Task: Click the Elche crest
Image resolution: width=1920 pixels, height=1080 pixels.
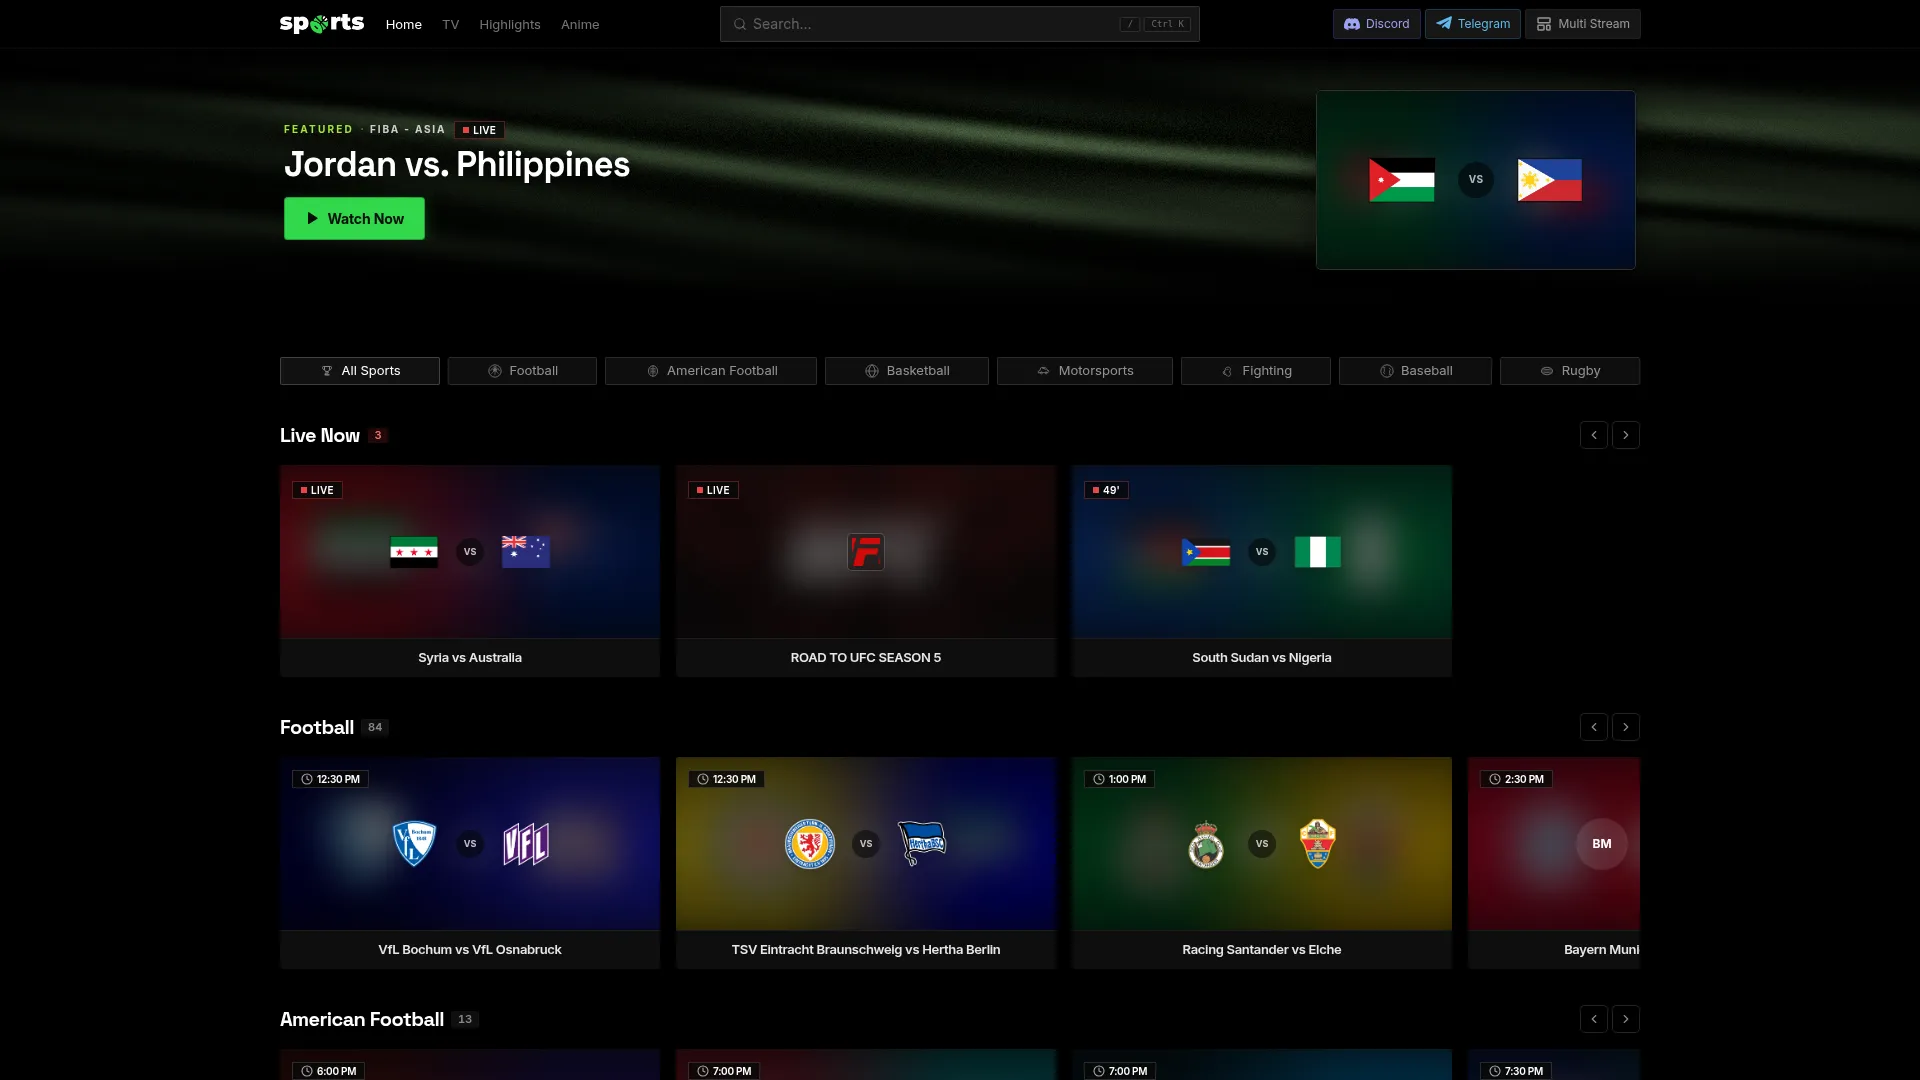Action: (x=1318, y=843)
